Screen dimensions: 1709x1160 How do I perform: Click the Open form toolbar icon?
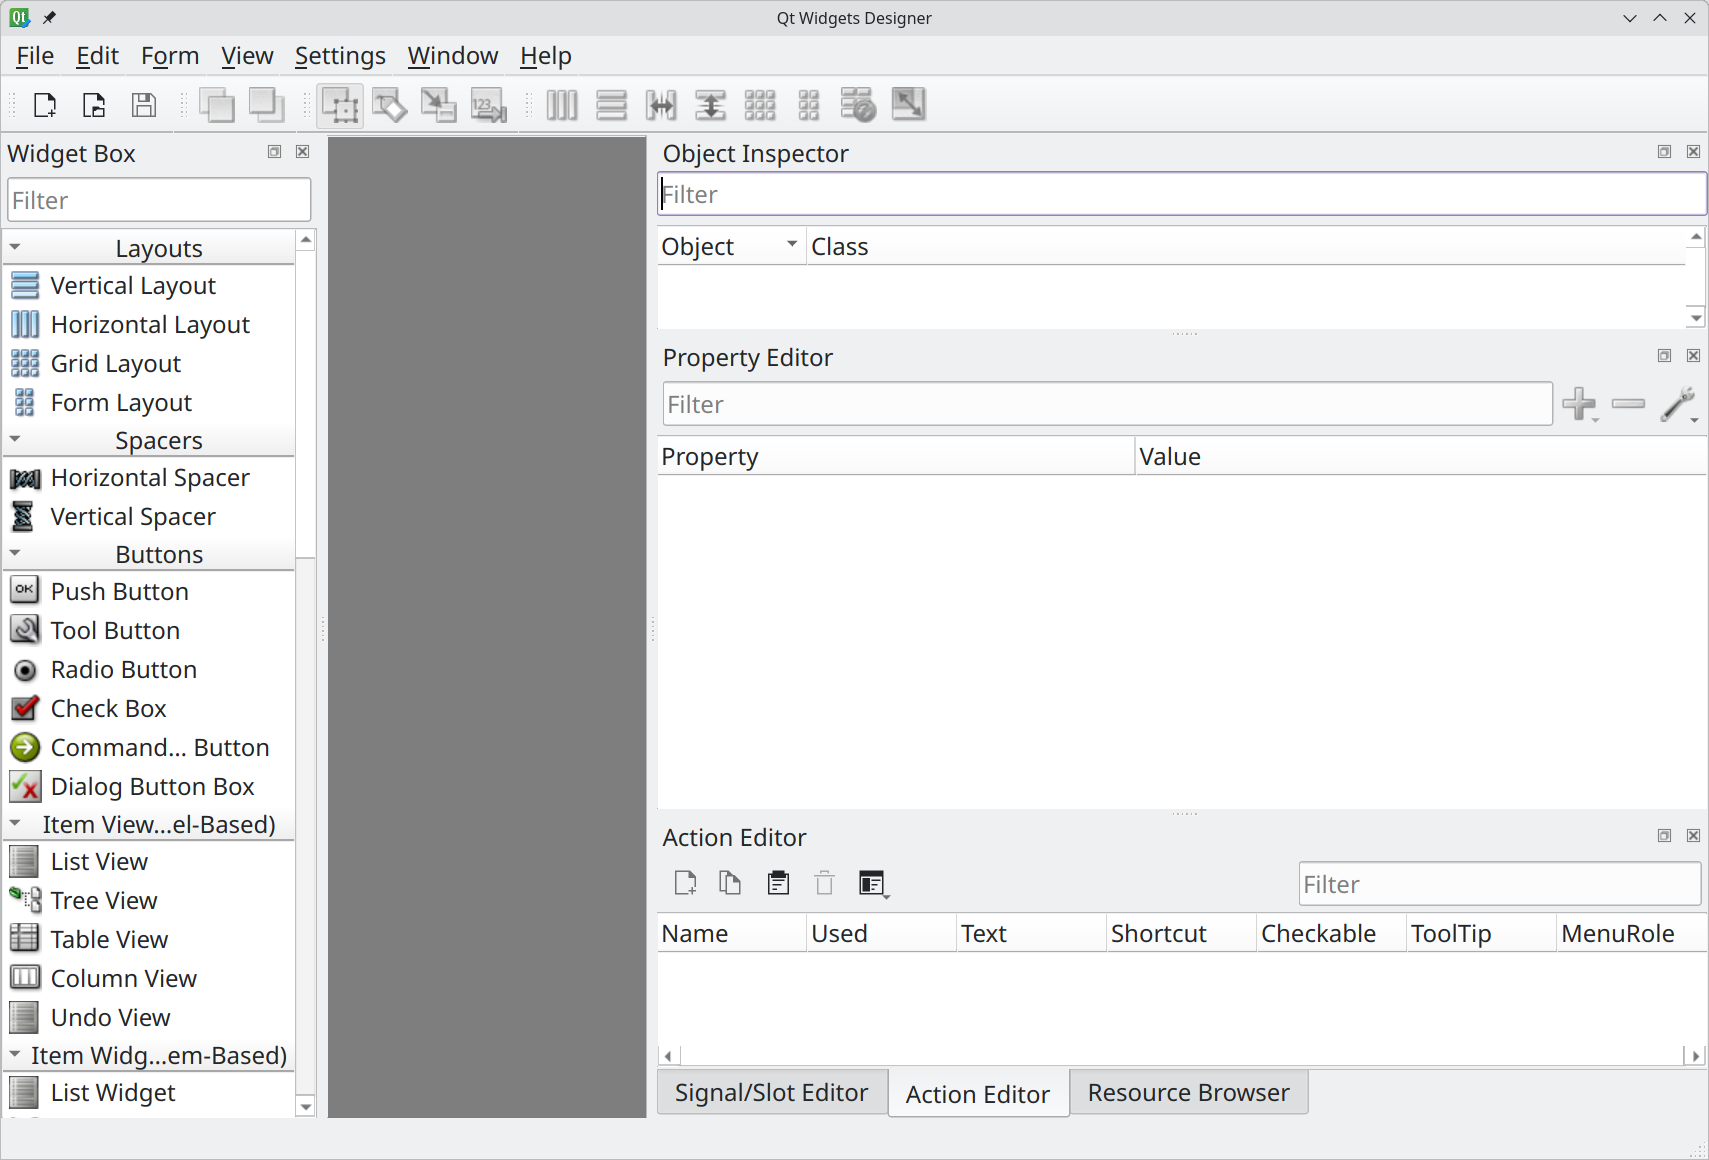click(x=94, y=105)
